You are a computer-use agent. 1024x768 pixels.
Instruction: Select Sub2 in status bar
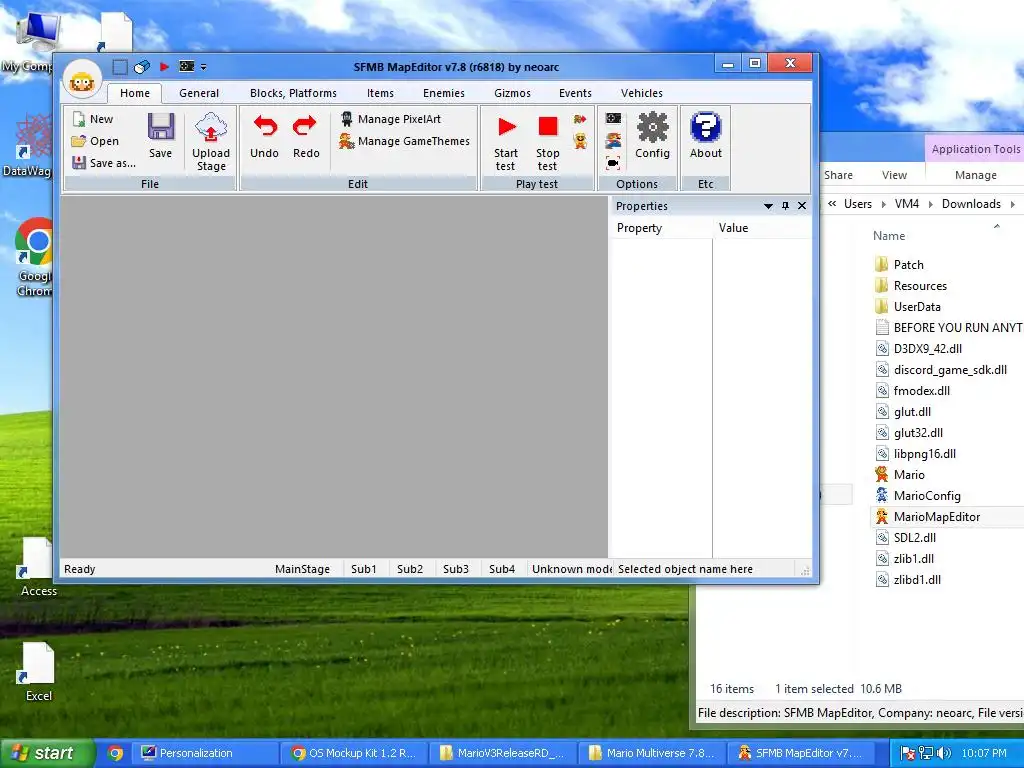click(410, 569)
